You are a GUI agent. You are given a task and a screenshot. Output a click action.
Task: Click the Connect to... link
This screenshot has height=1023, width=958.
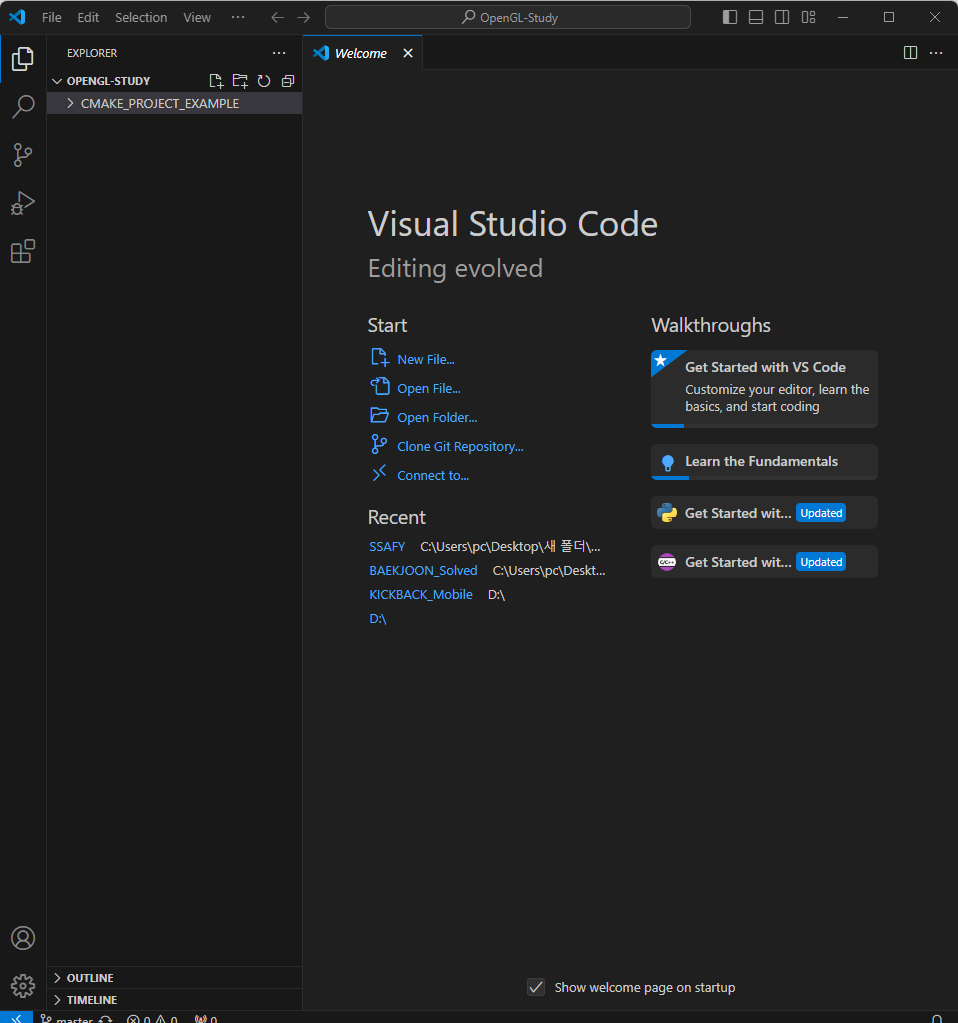pos(433,476)
